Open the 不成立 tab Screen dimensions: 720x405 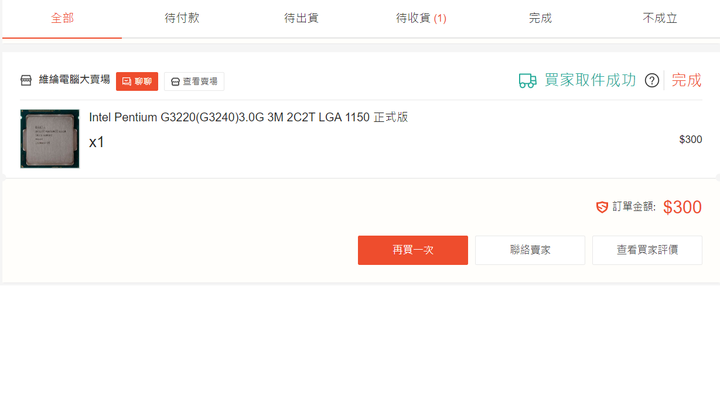point(660,18)
